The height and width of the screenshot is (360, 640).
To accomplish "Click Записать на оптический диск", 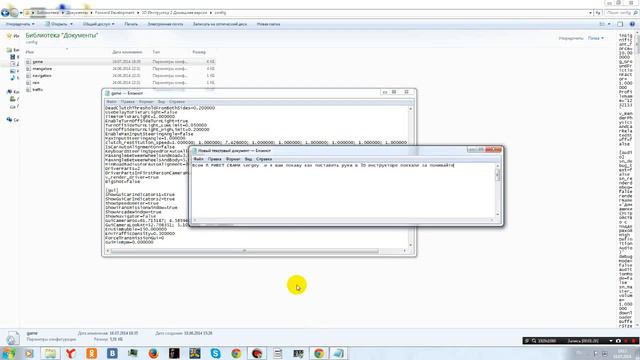I will [x=220, y=24].
